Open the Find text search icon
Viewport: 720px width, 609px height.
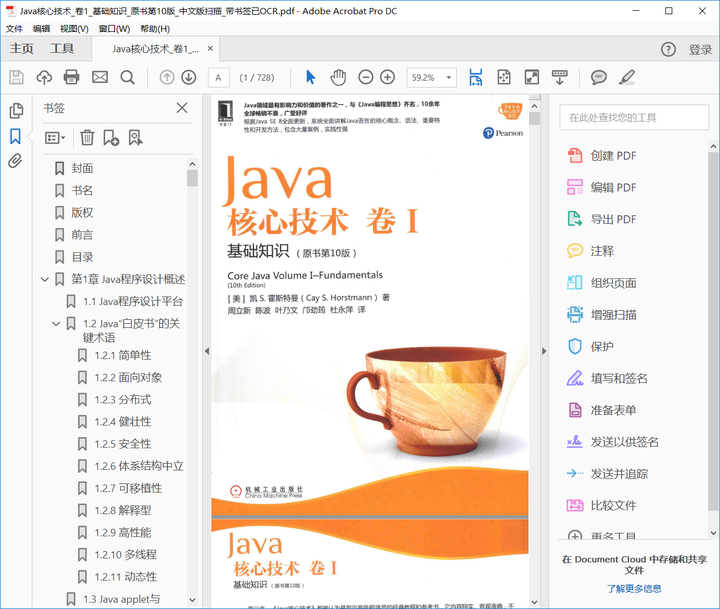tap(128, 77)
